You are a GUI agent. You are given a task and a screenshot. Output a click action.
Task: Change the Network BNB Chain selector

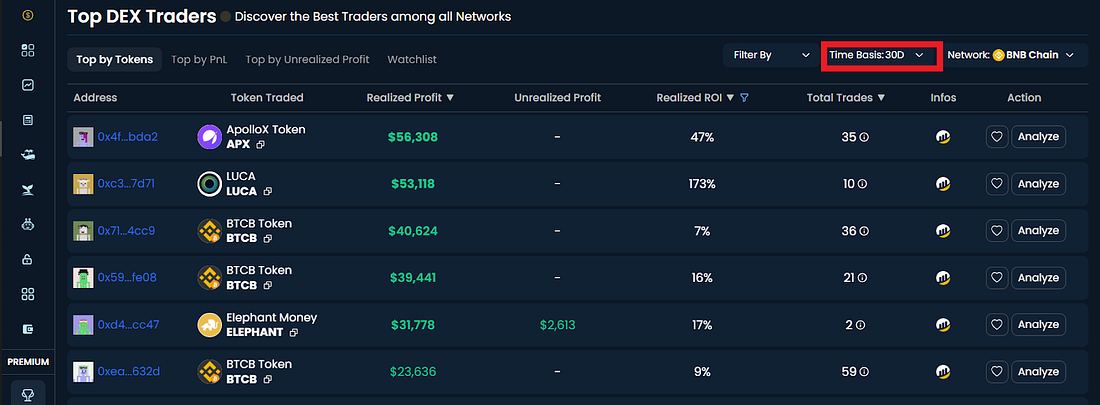tap(1010, 55)
